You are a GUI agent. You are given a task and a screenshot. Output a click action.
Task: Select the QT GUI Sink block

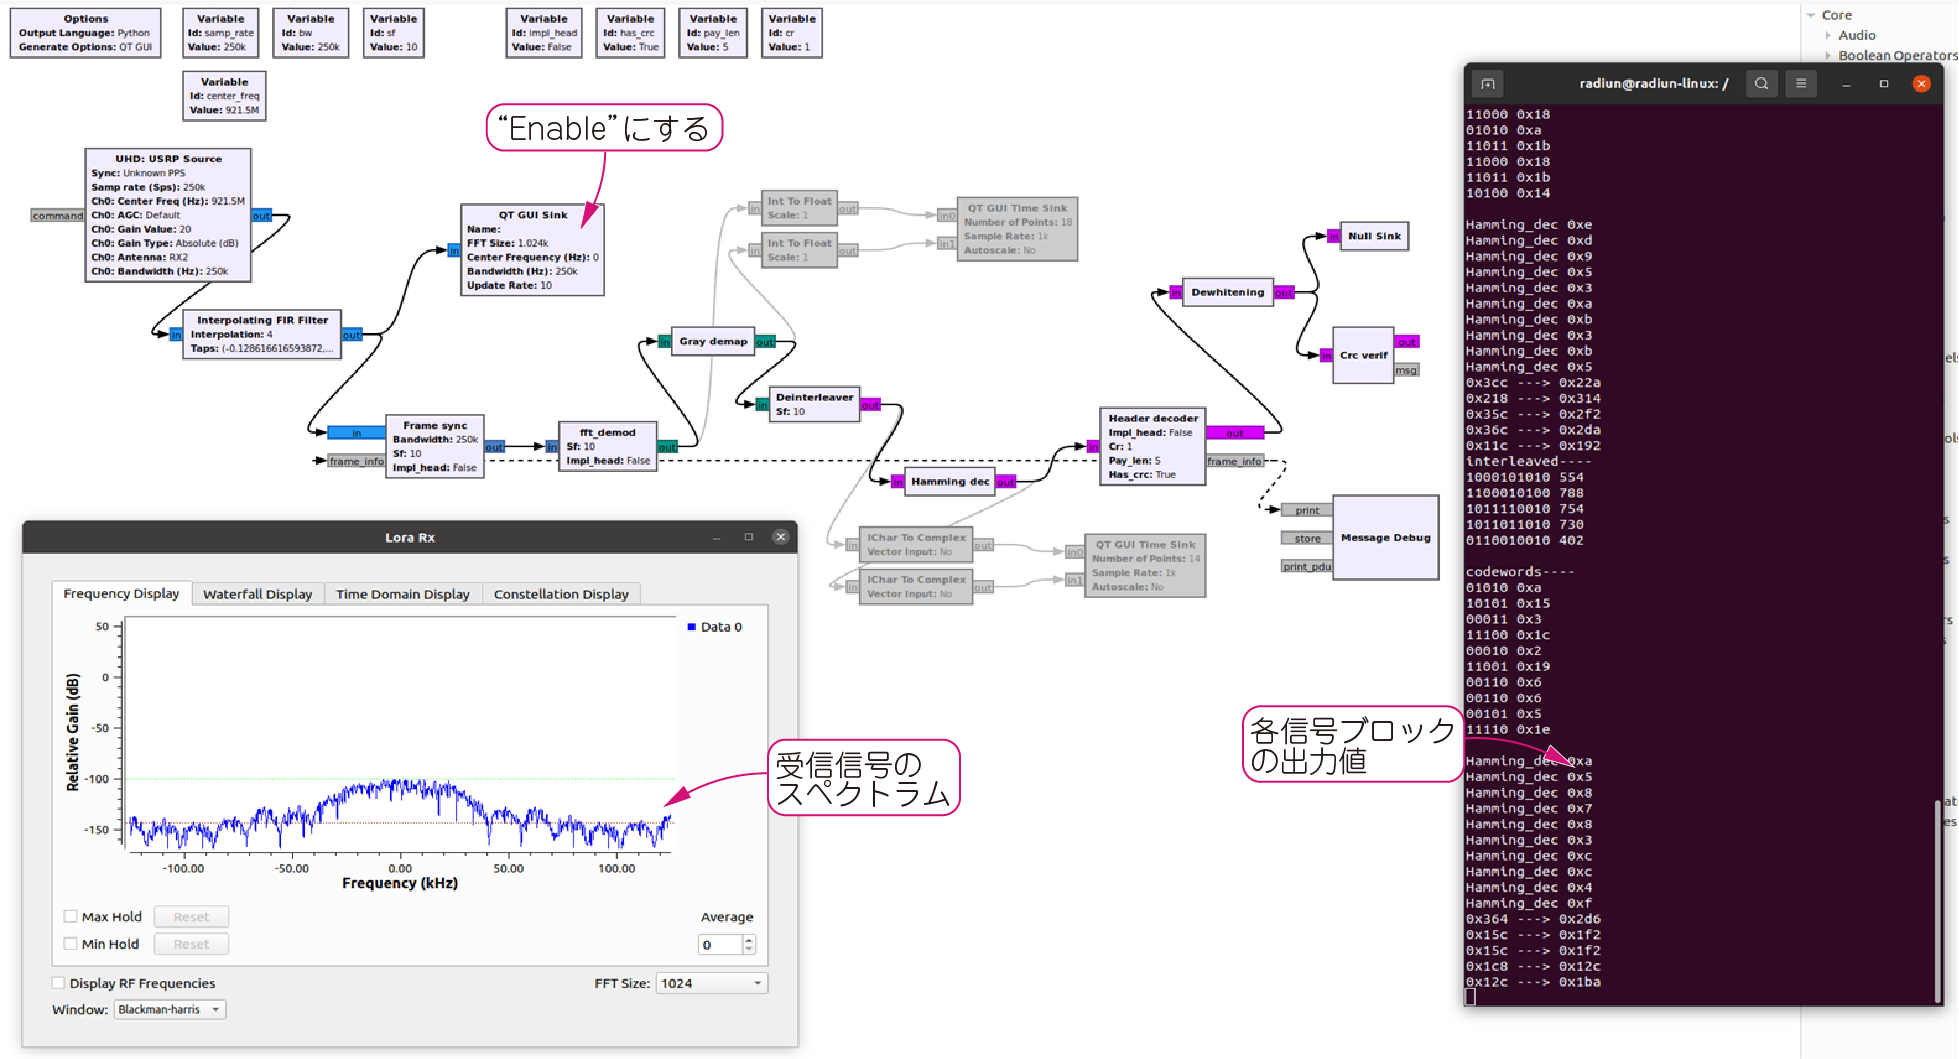532,250
